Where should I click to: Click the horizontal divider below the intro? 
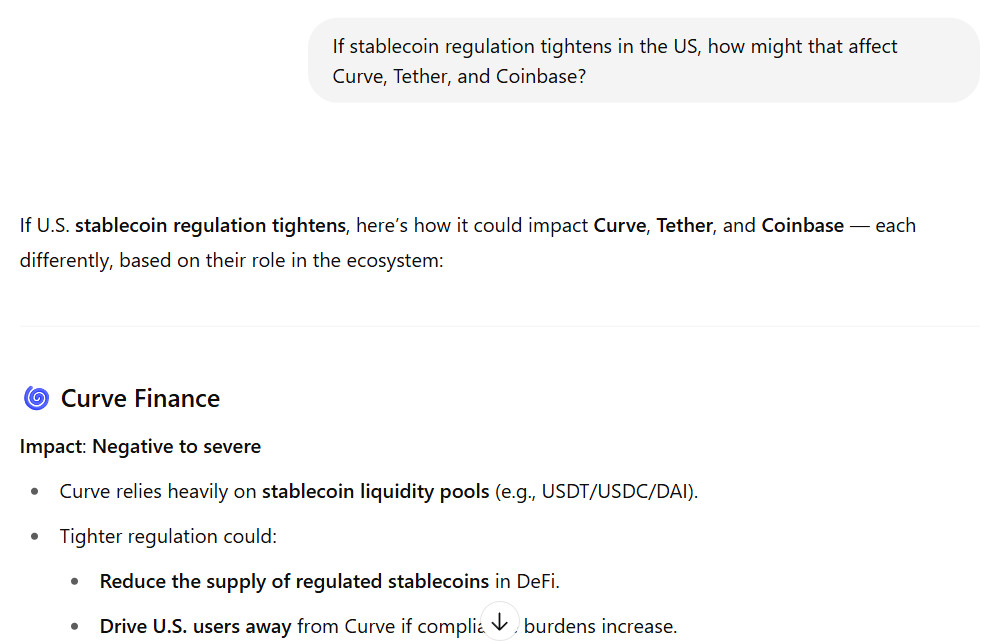pos(500,326)
